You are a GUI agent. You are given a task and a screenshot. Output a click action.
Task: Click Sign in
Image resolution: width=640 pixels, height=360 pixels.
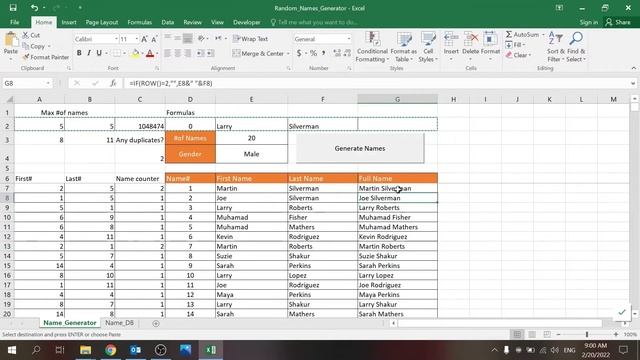(589, 22)
